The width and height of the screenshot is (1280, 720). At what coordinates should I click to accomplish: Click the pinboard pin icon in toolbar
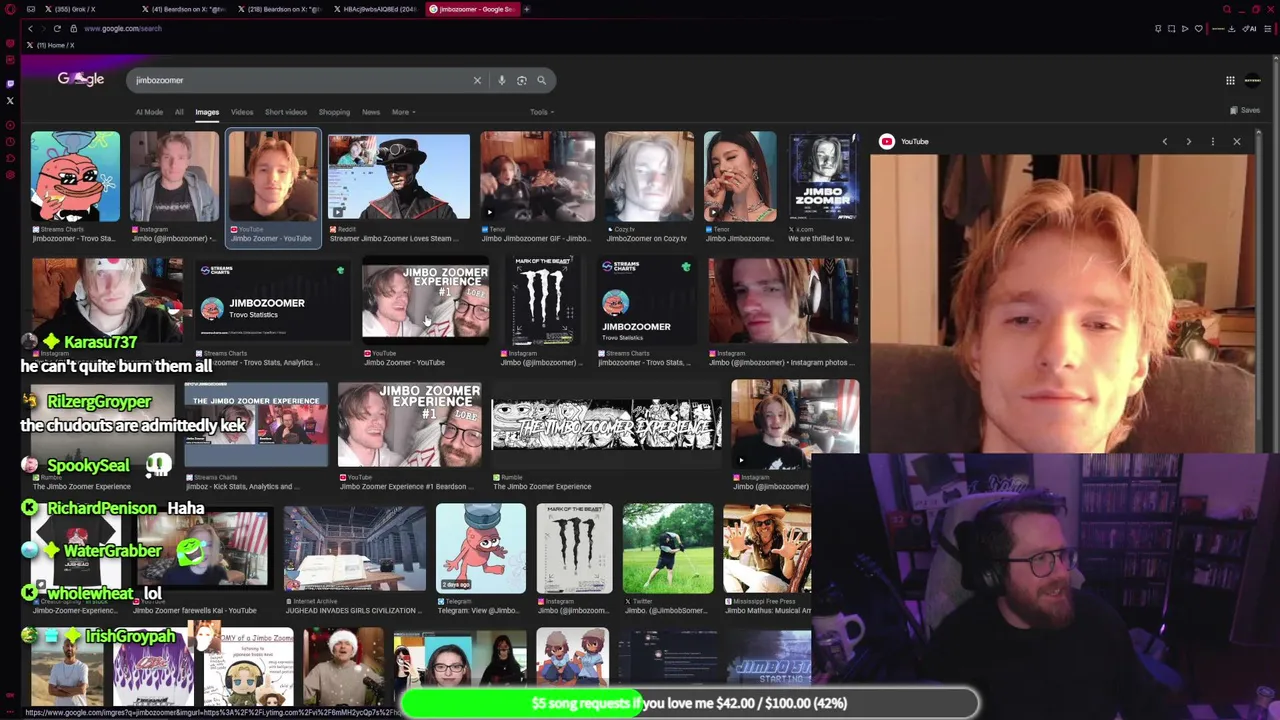[x=1158, y=28]
